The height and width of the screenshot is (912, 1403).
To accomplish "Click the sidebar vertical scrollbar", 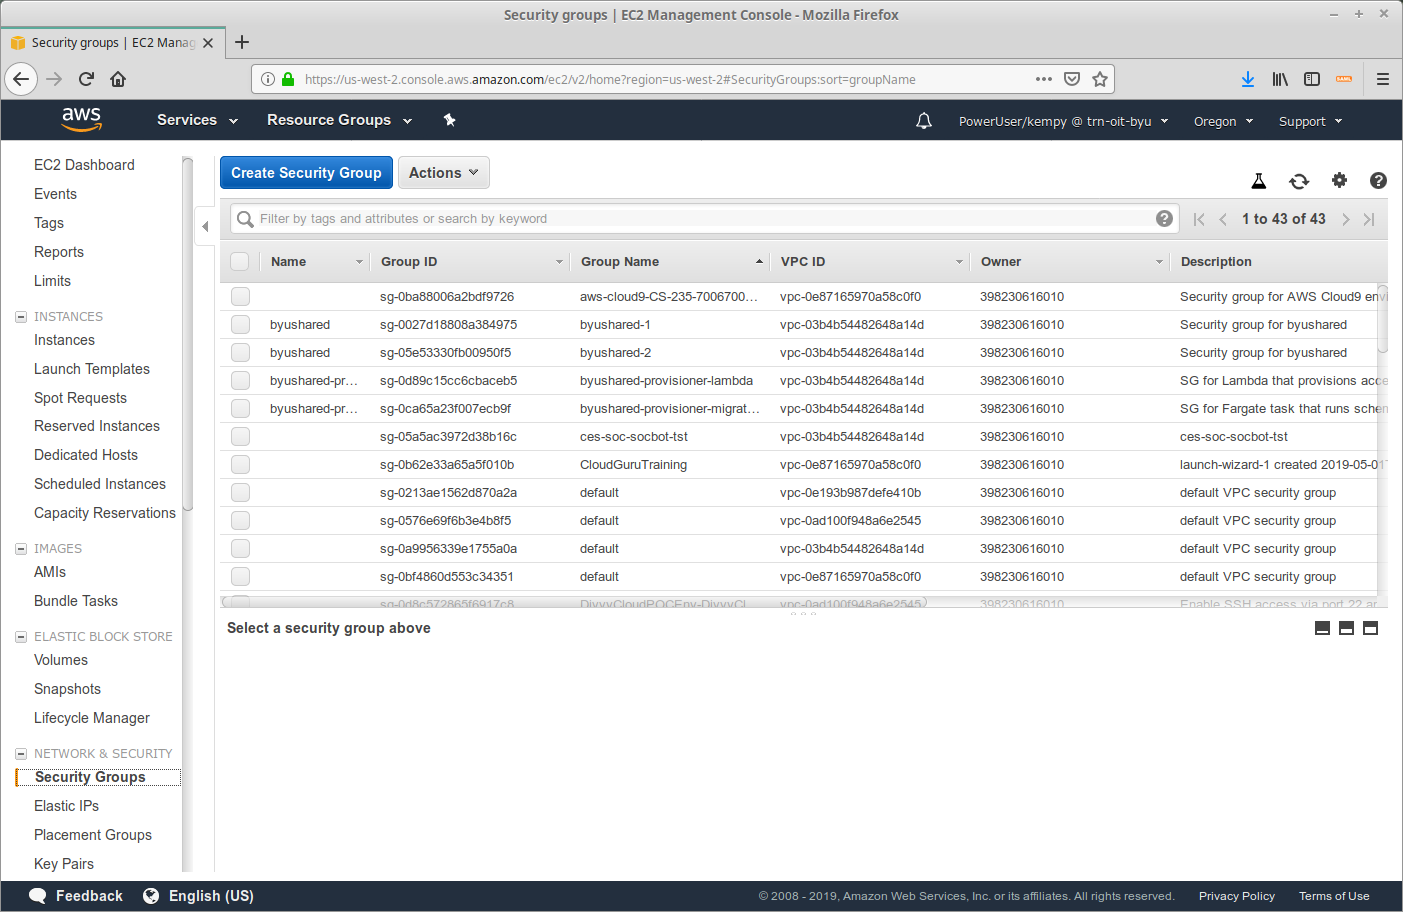I will pyautogui.click(x=187, y=335).
